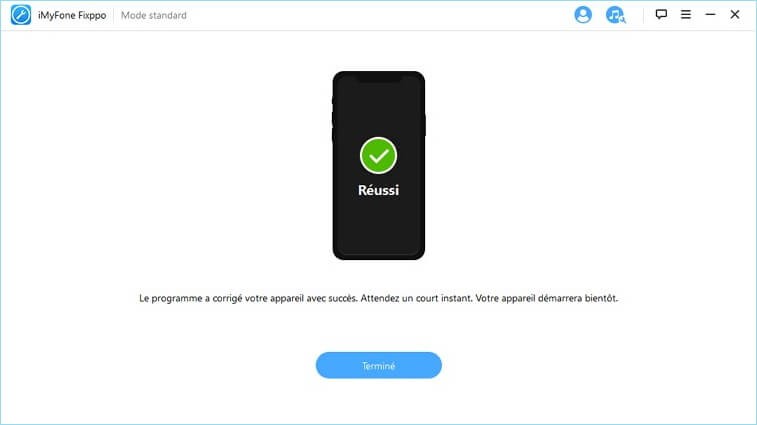
Task: Click empty title bar area beside Mode standard
Action: pos(377,15)
